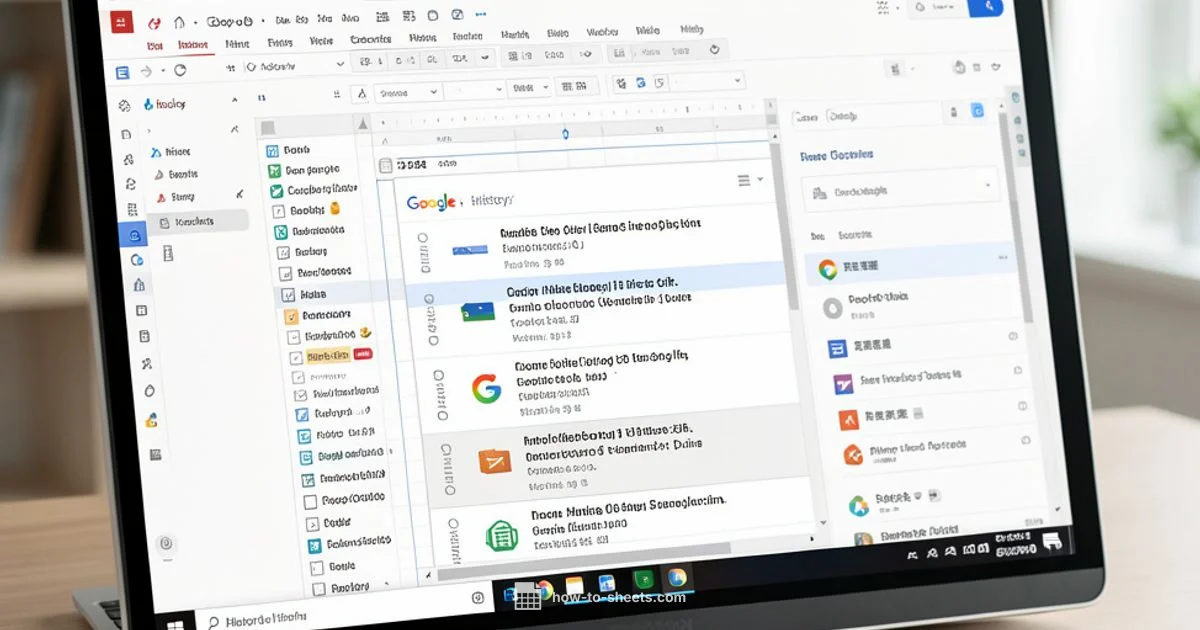
Task: Click the green Sheets icon in the bottom message
Action: pyautogui.click(x=500, y=534)
